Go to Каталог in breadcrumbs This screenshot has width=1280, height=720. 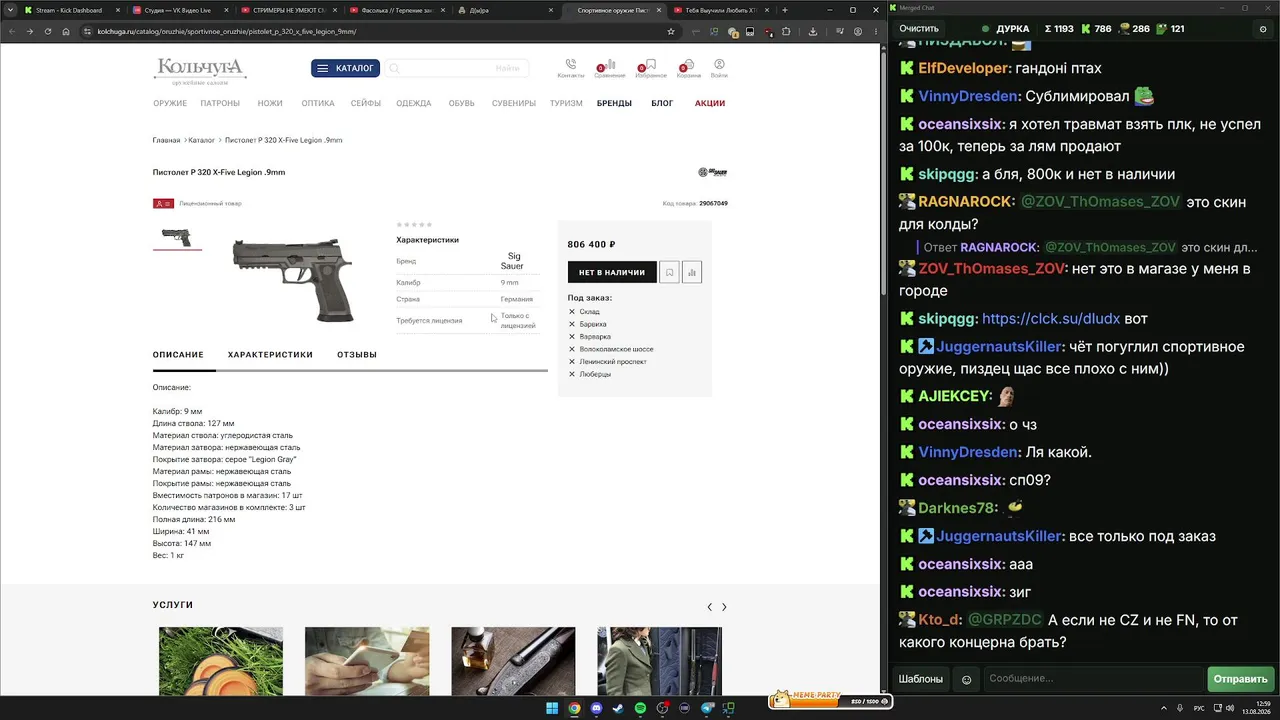click(202, 140)
